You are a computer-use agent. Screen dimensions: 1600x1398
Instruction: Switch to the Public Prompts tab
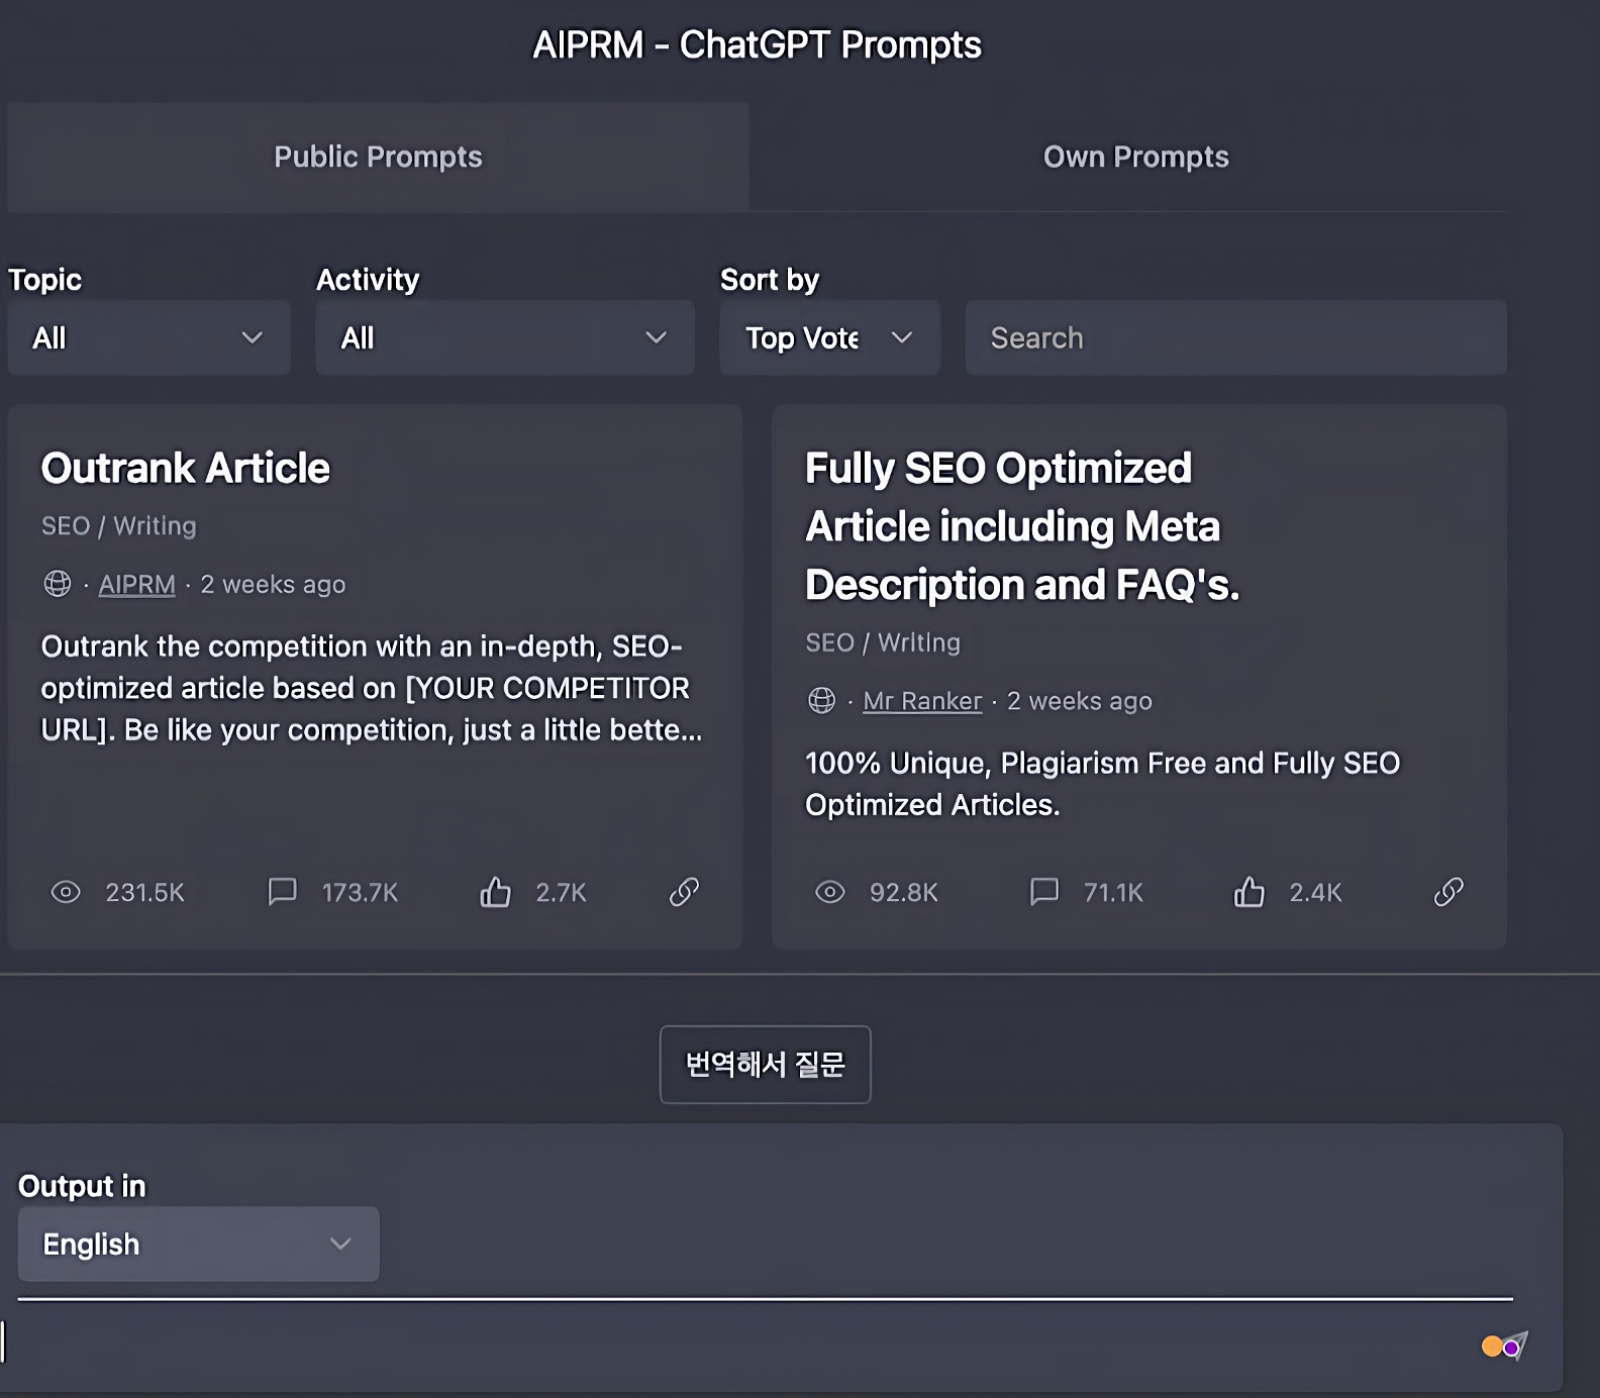tap(378, 157)
